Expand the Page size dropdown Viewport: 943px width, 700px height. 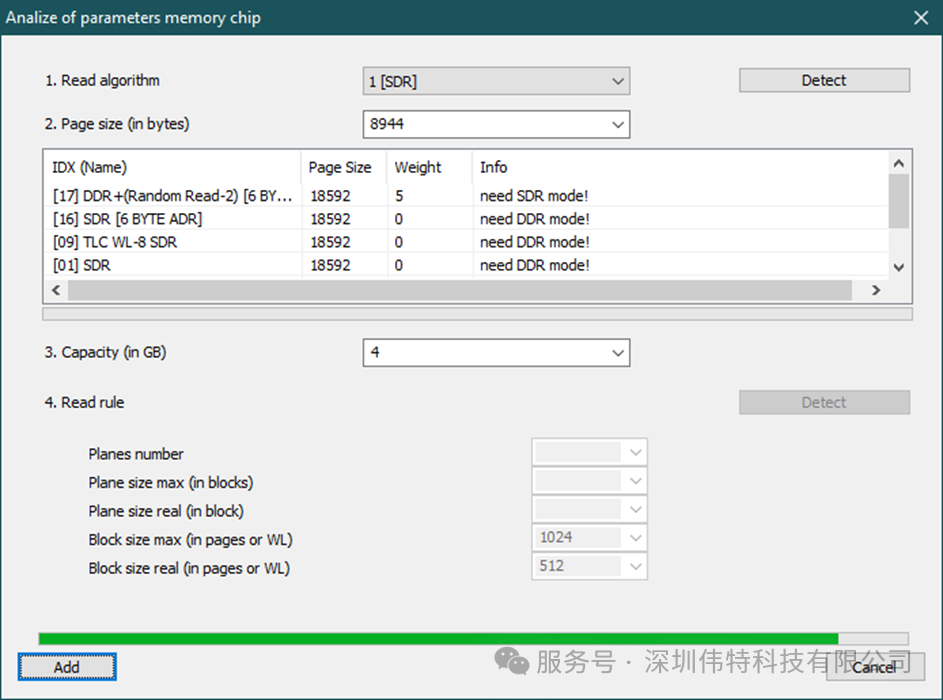(x=496, y=124)
